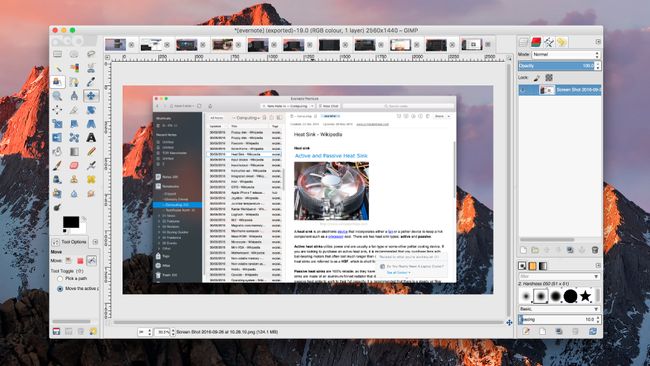
Task: Open the Tool Options tab
Action: [70, 242]
